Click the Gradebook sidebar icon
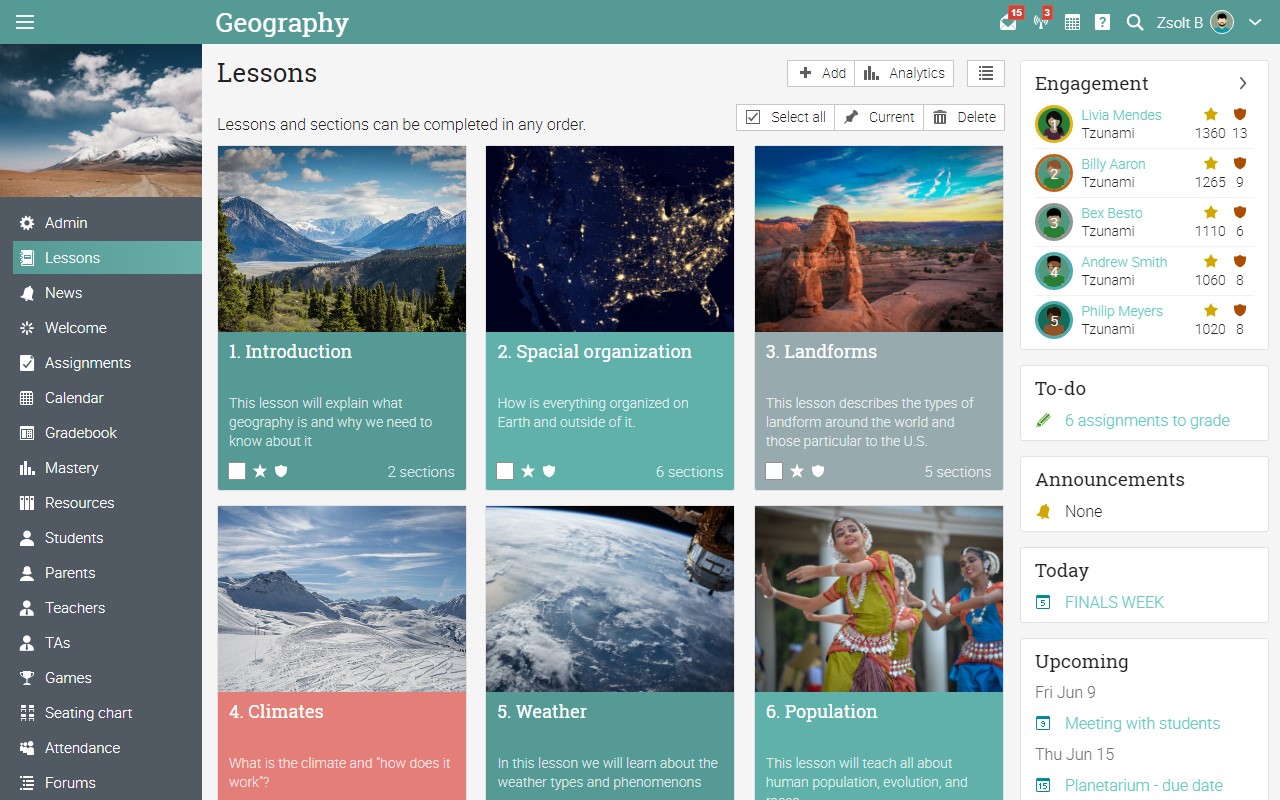 coord(27,433)
